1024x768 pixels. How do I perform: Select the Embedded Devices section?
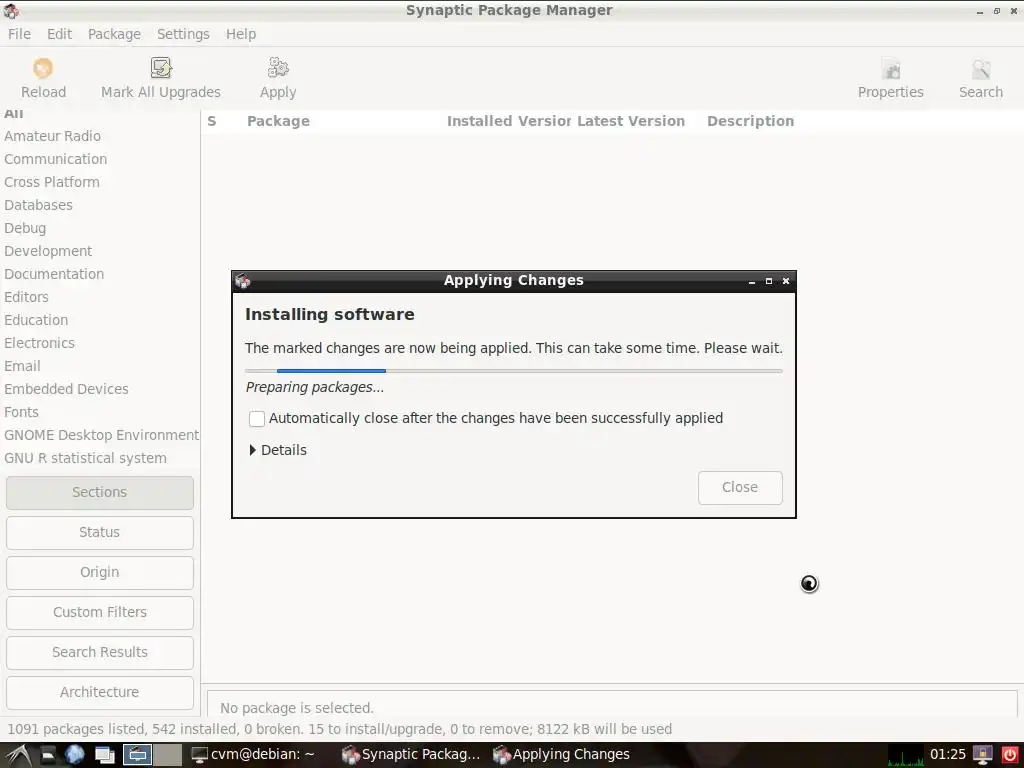click(x=66, y=389)
